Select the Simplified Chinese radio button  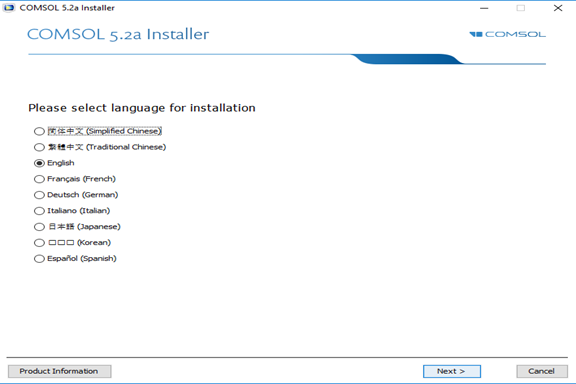[39, 131]
